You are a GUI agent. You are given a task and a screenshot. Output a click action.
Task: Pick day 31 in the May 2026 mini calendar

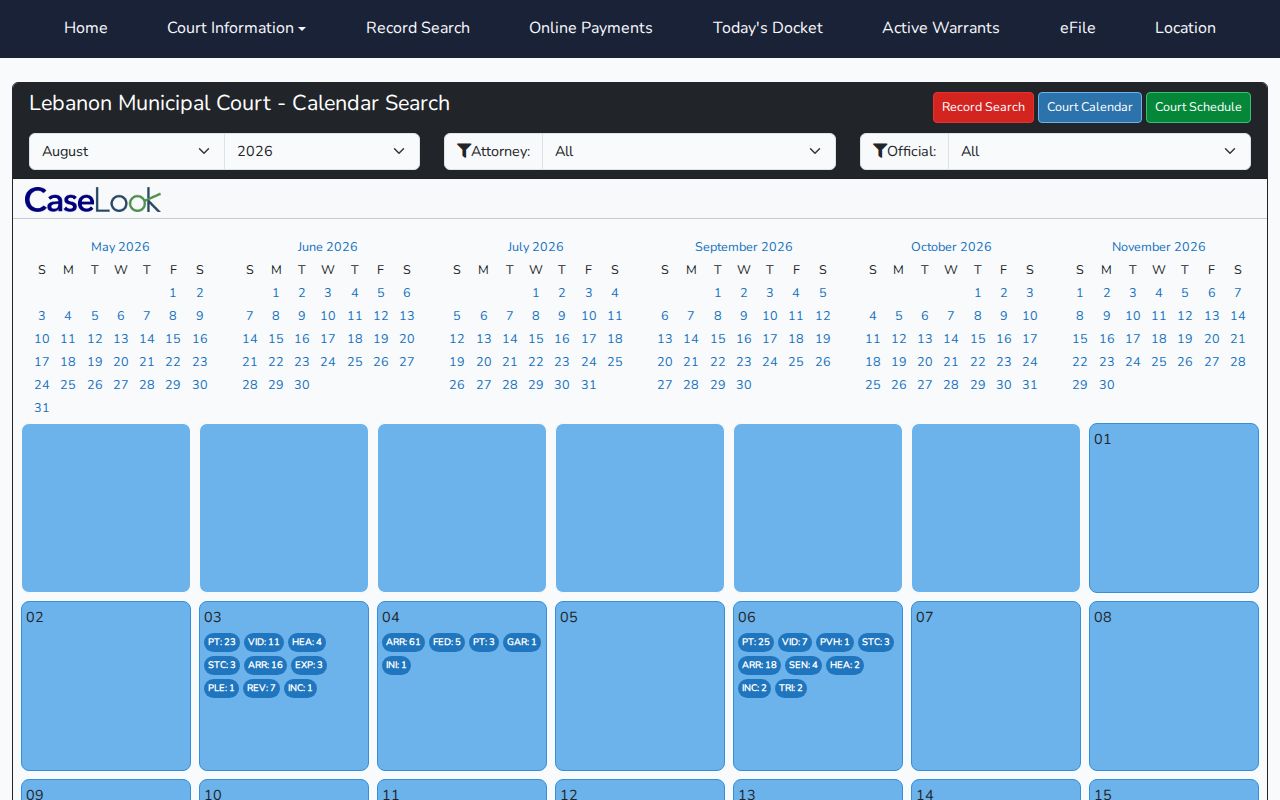coord(42,408)
